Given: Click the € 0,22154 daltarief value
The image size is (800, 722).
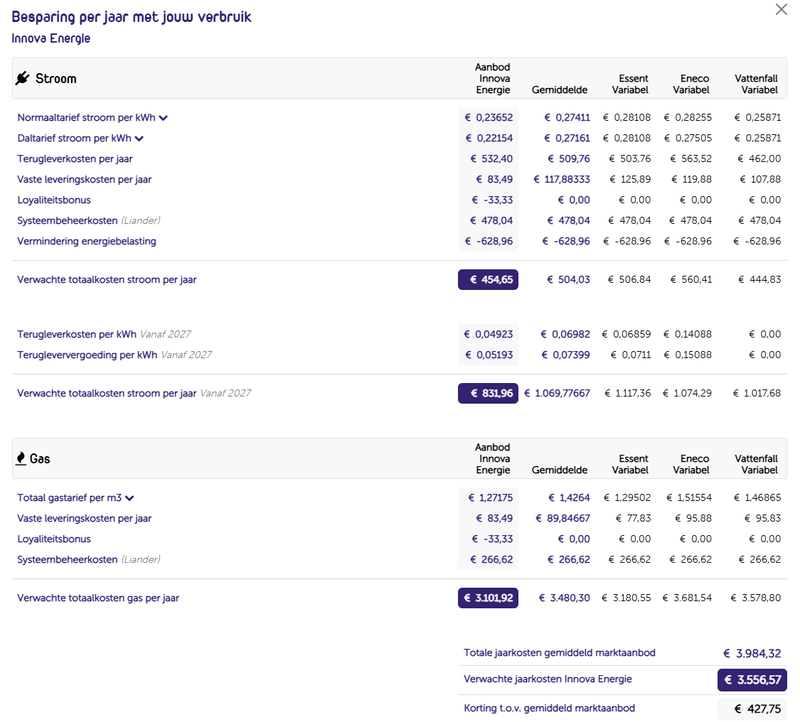Looking at the screenshot, I should click(x=489, y=138).
